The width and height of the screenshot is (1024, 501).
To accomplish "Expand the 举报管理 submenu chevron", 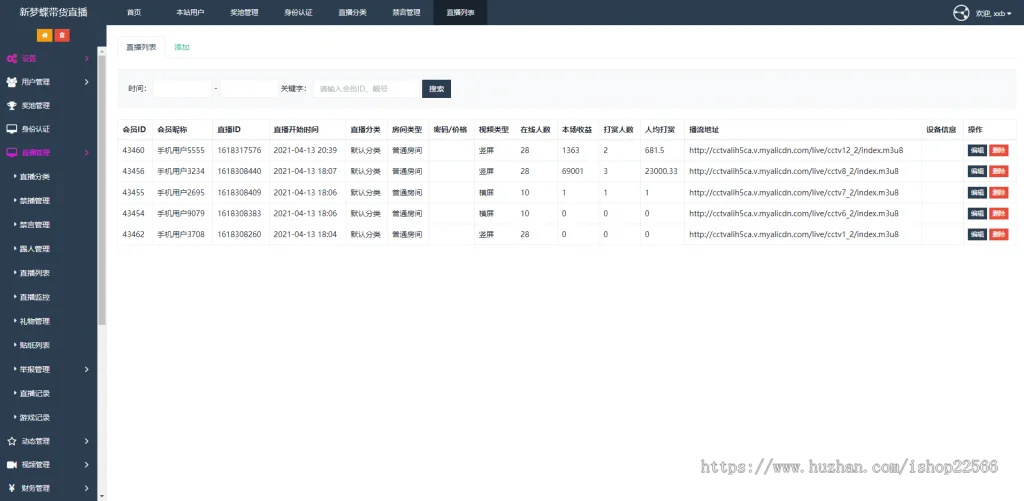I will (87, 370).
